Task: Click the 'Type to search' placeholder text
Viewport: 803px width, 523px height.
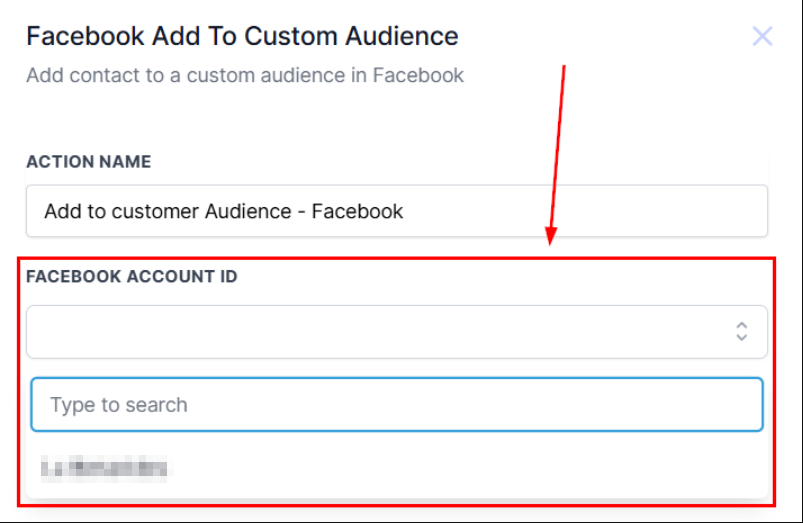Action: (x=119, y=405)
